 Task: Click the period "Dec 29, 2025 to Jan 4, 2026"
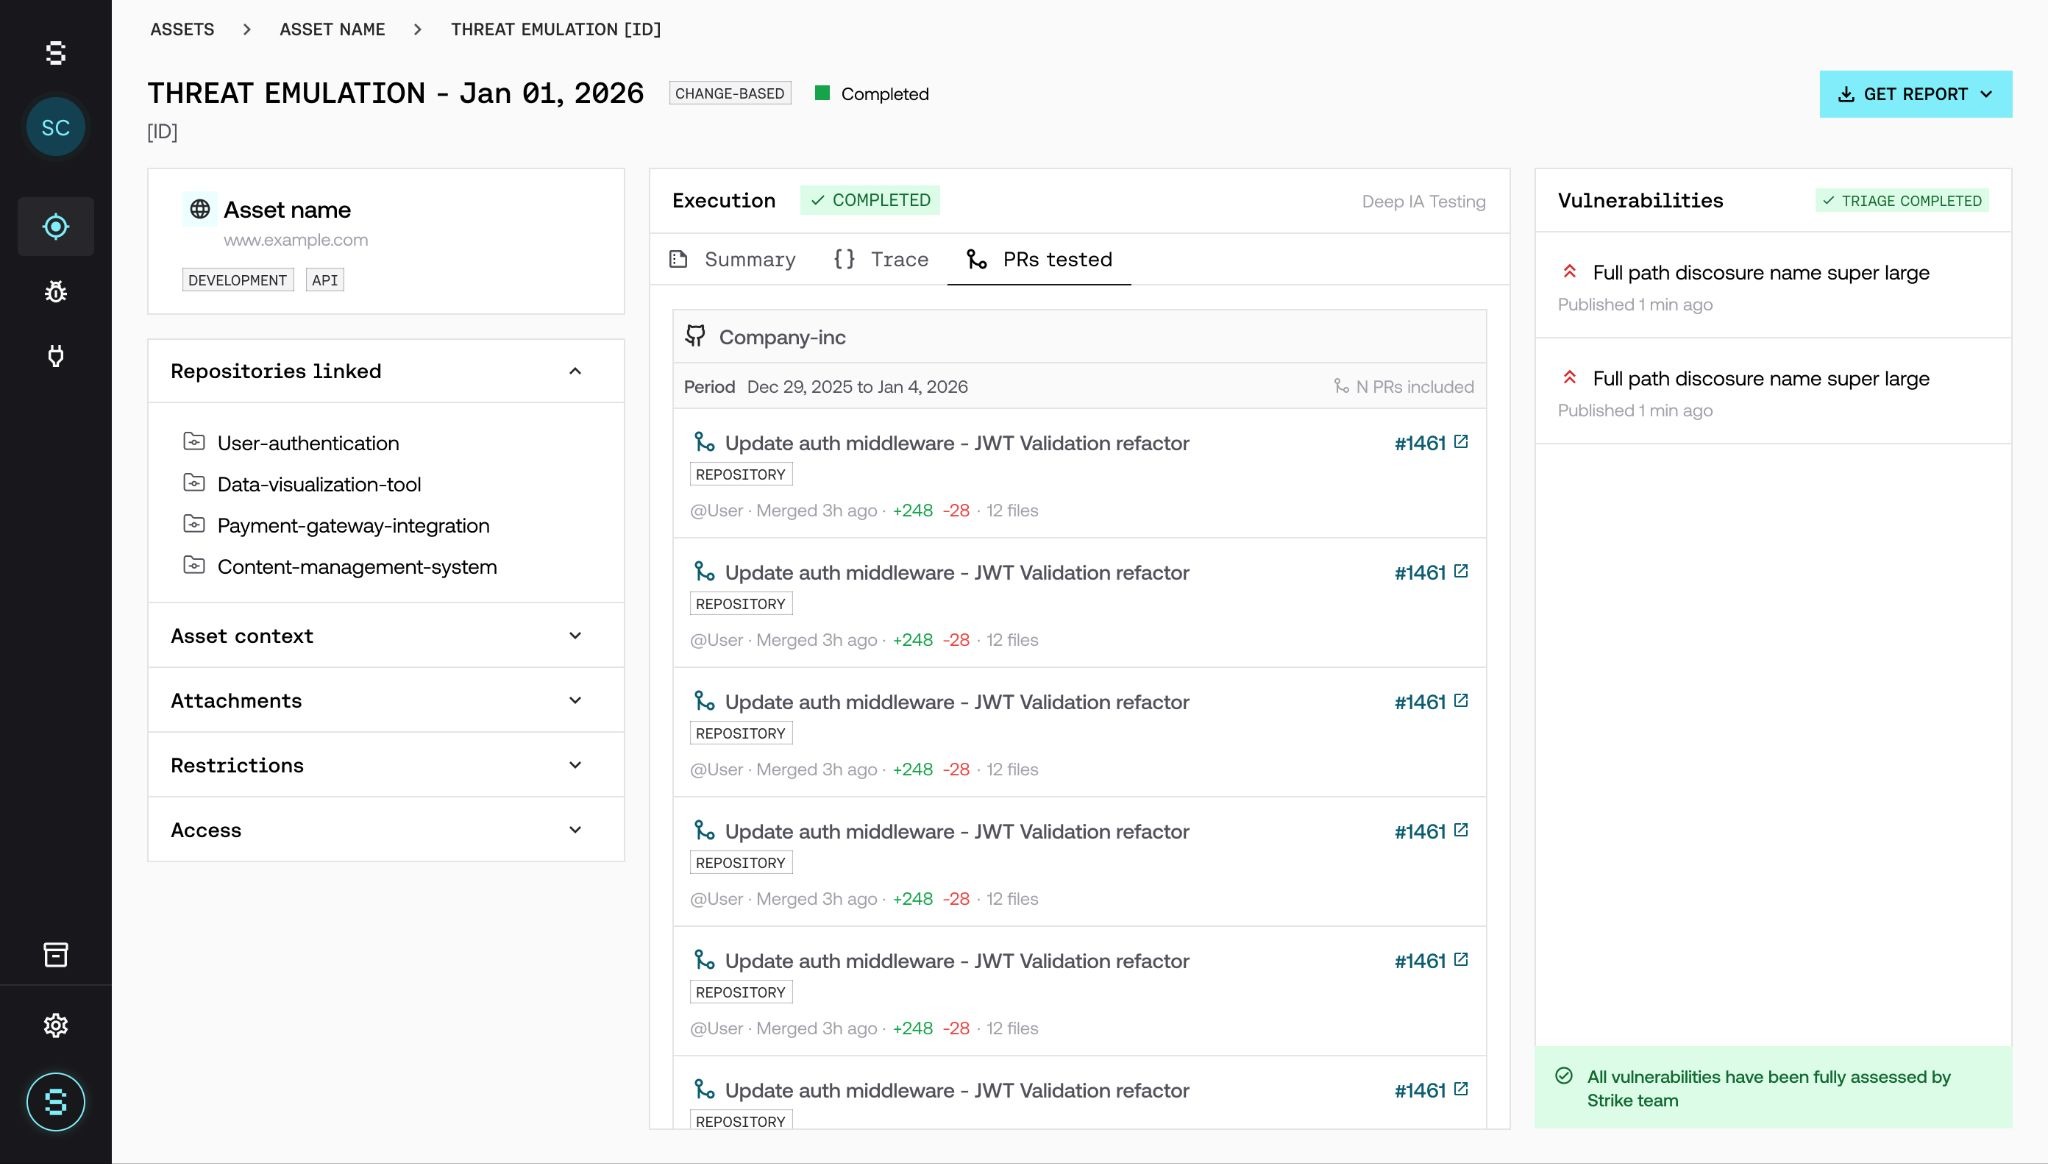(857, 387)
